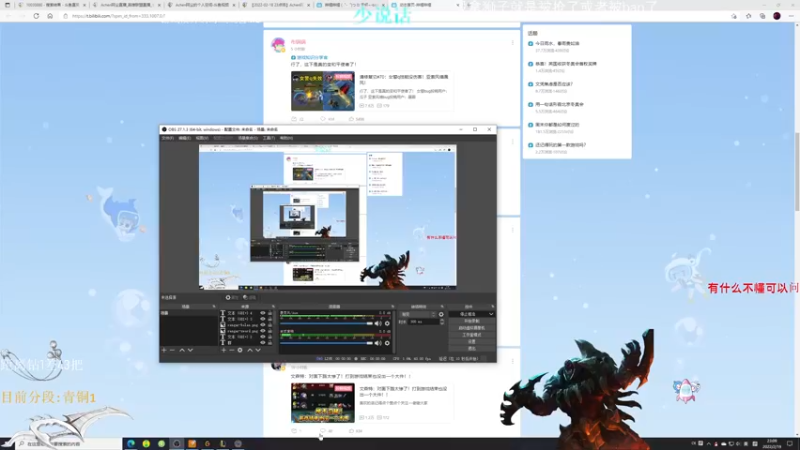Toggle visibility of last source row

click(x=263, y=343)
